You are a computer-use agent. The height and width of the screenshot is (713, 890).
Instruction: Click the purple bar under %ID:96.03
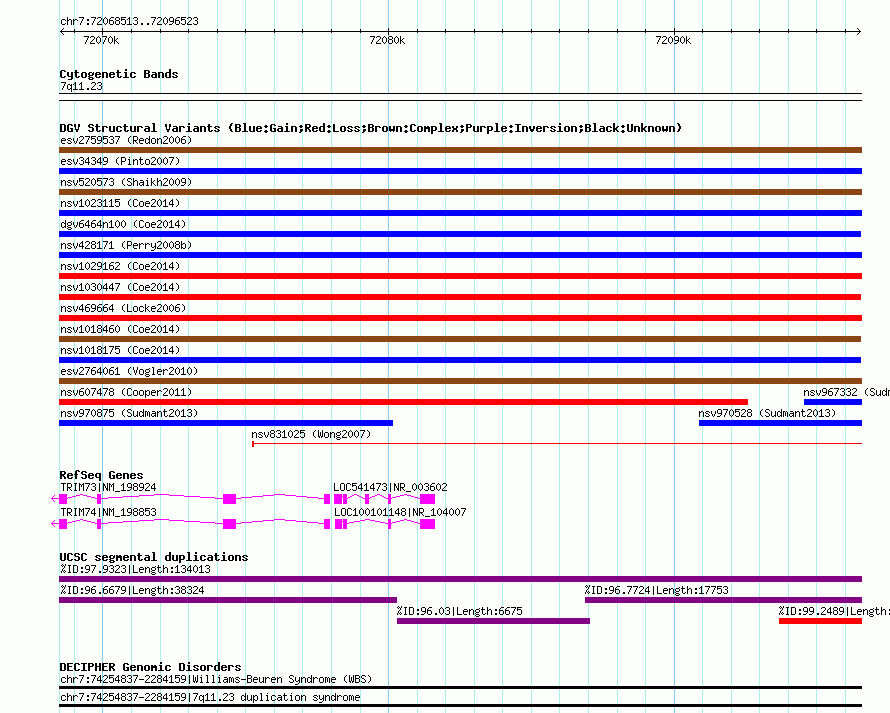[493, 621]
